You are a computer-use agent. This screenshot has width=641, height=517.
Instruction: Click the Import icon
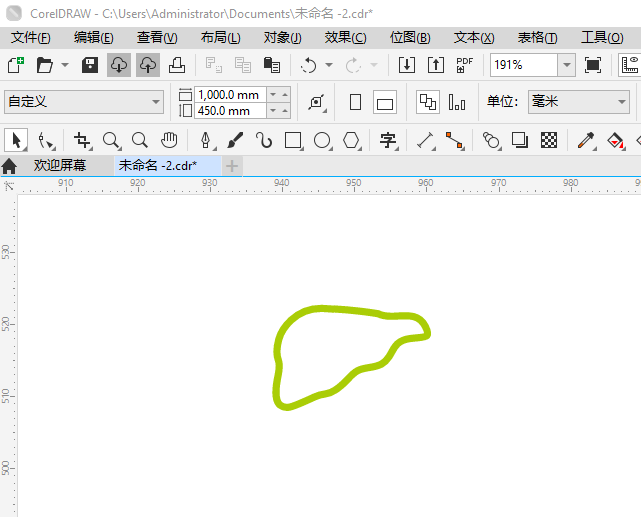407,65
